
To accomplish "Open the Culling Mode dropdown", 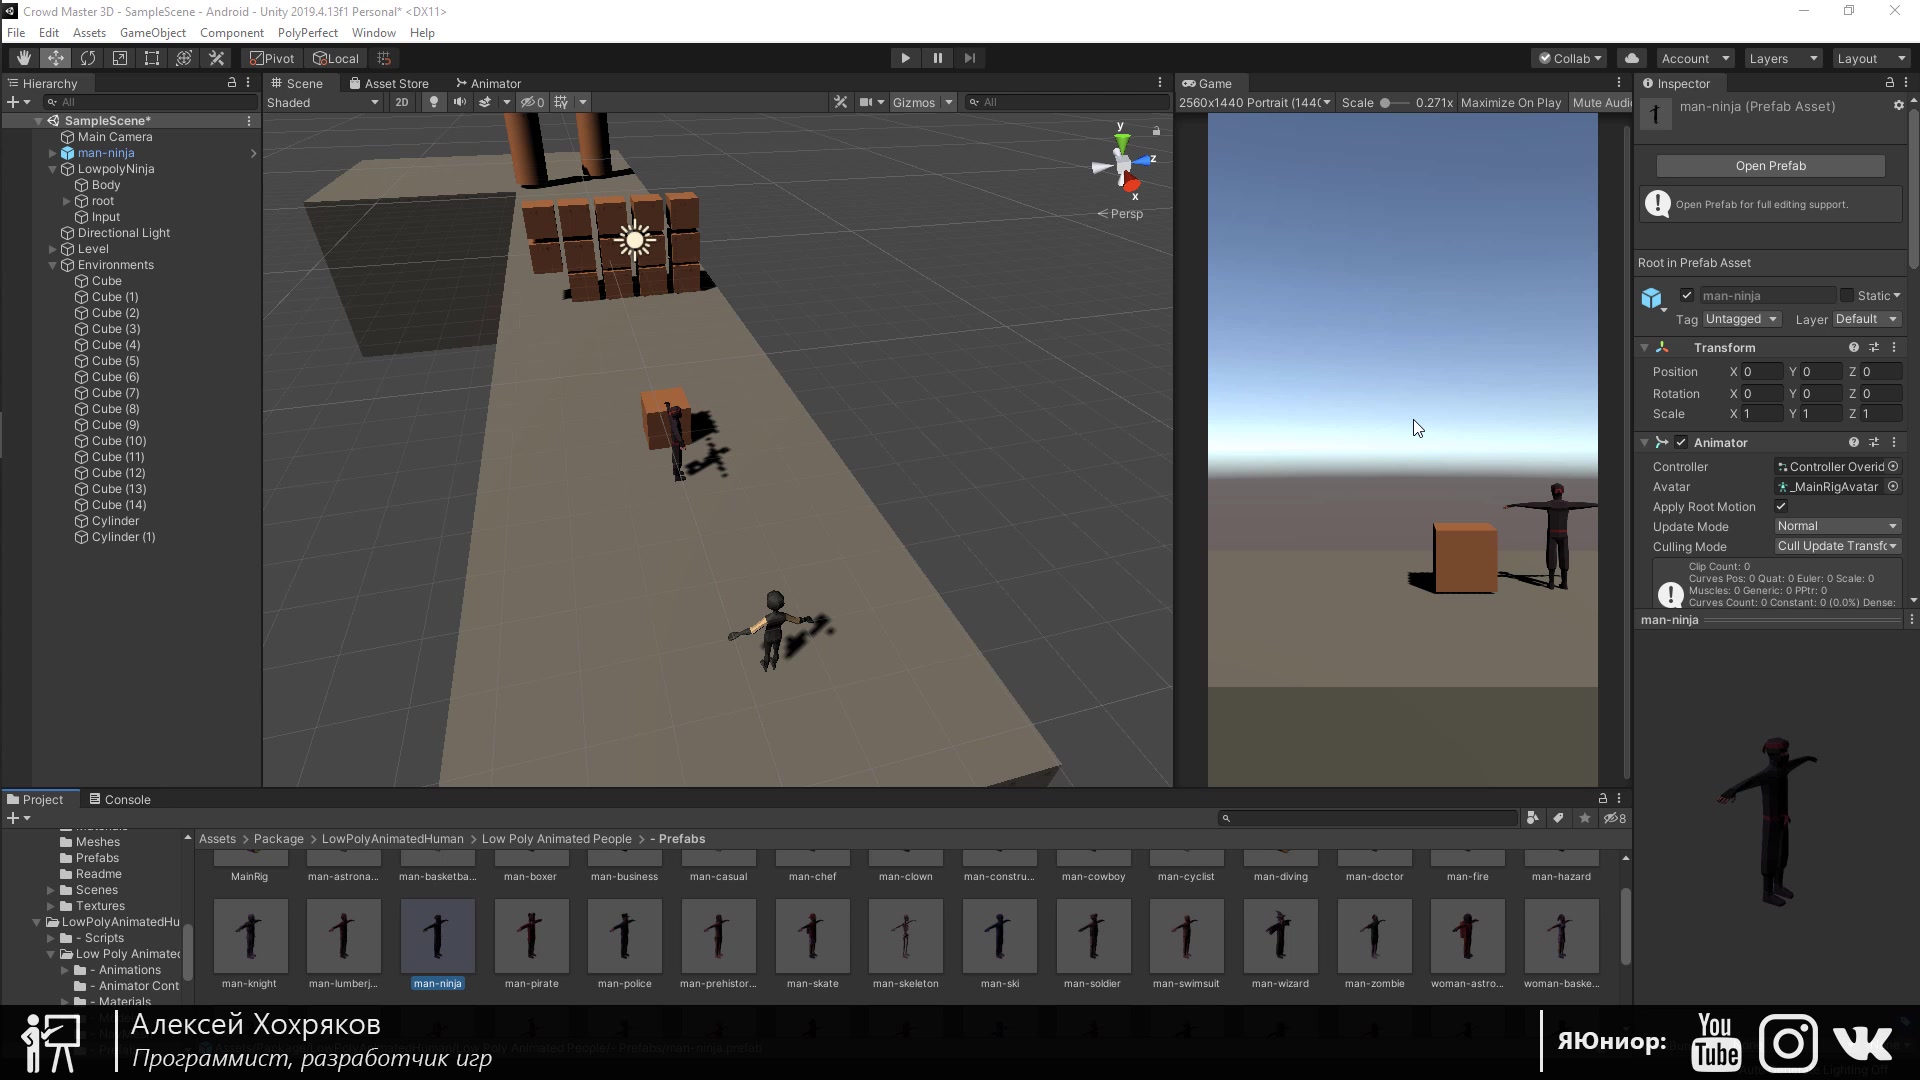I will tap(1838, 546).
